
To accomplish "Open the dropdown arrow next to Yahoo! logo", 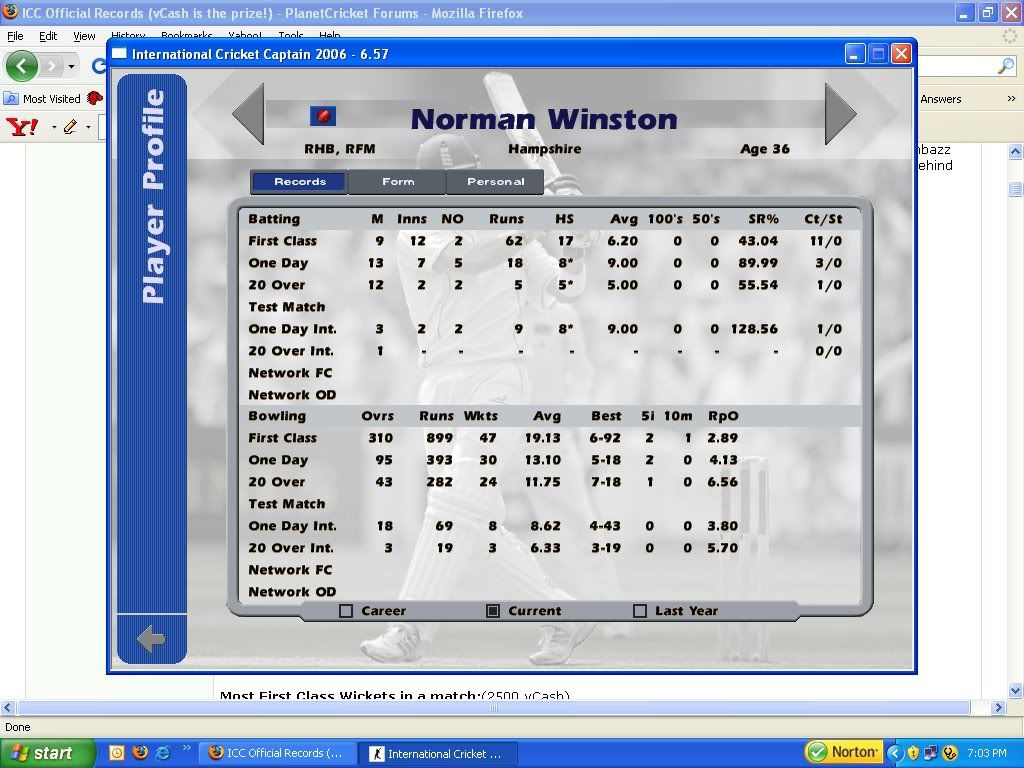I will [x=54, y=127].
